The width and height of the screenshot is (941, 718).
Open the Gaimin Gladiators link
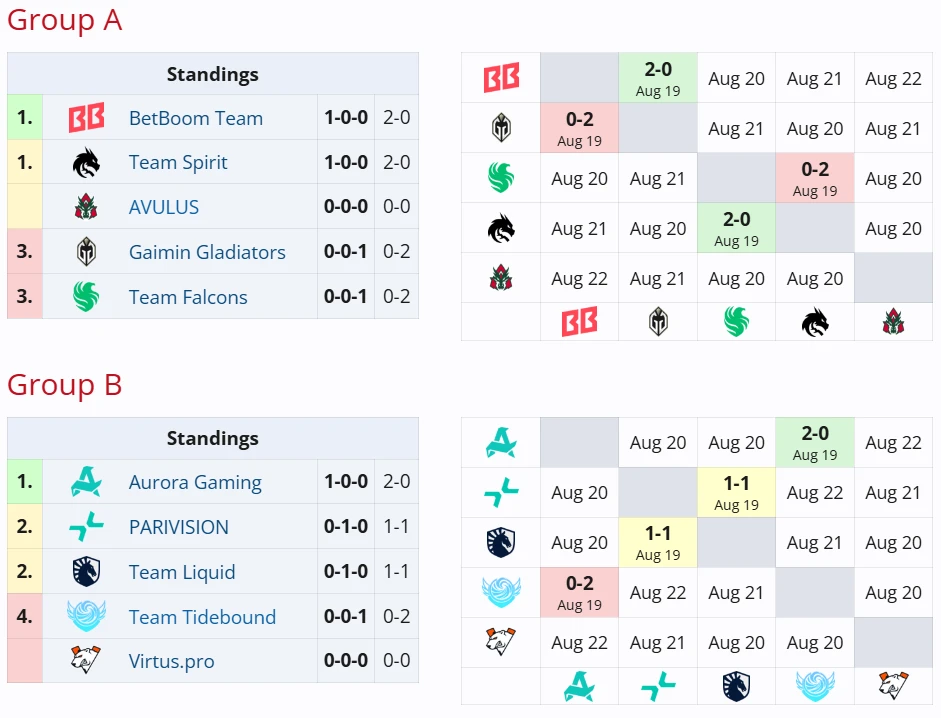pos(207,252)
